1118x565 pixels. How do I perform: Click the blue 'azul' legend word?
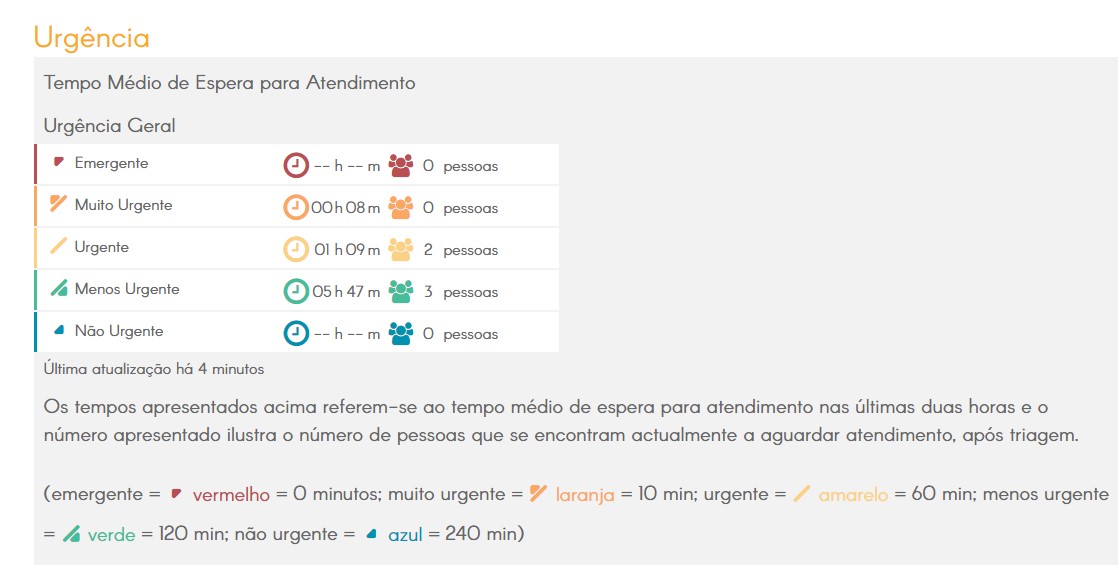pyautogui.click(x=405, y=535)
